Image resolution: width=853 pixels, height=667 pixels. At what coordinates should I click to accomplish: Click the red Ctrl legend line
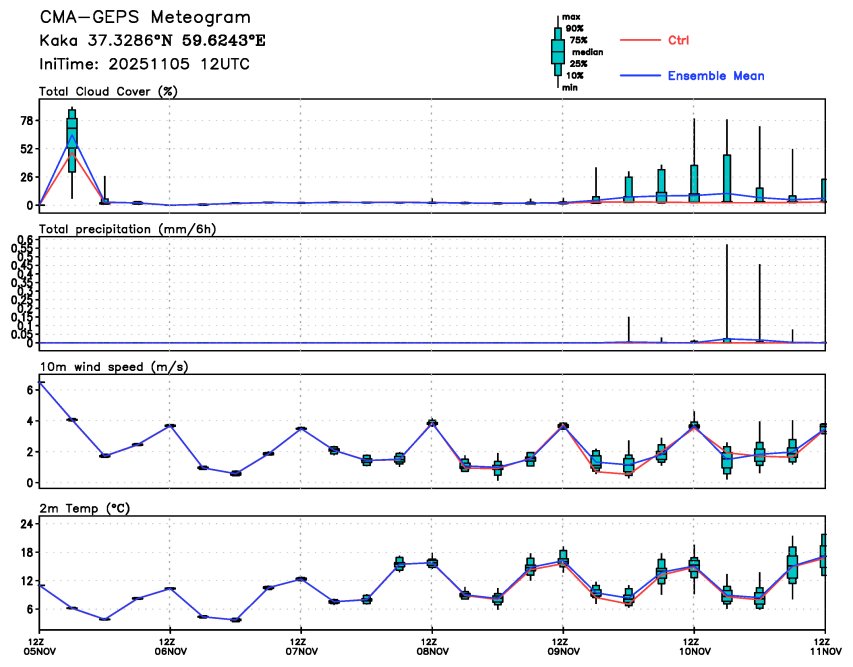pyautogui.click(x=639, y=40)
